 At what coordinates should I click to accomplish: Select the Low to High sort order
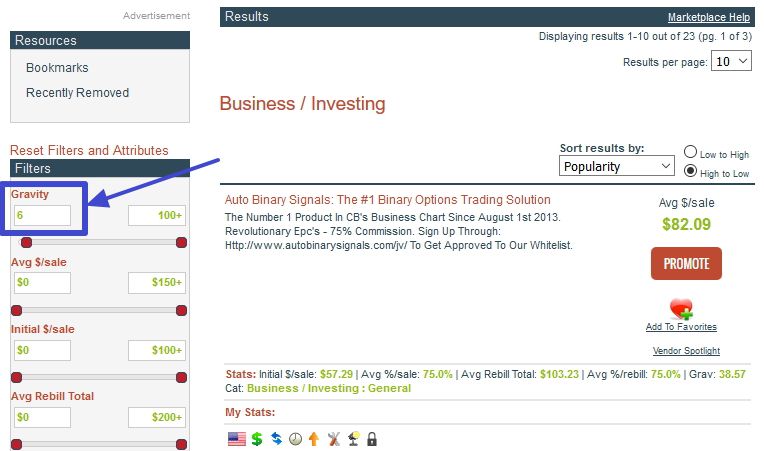tap(690, 152)
